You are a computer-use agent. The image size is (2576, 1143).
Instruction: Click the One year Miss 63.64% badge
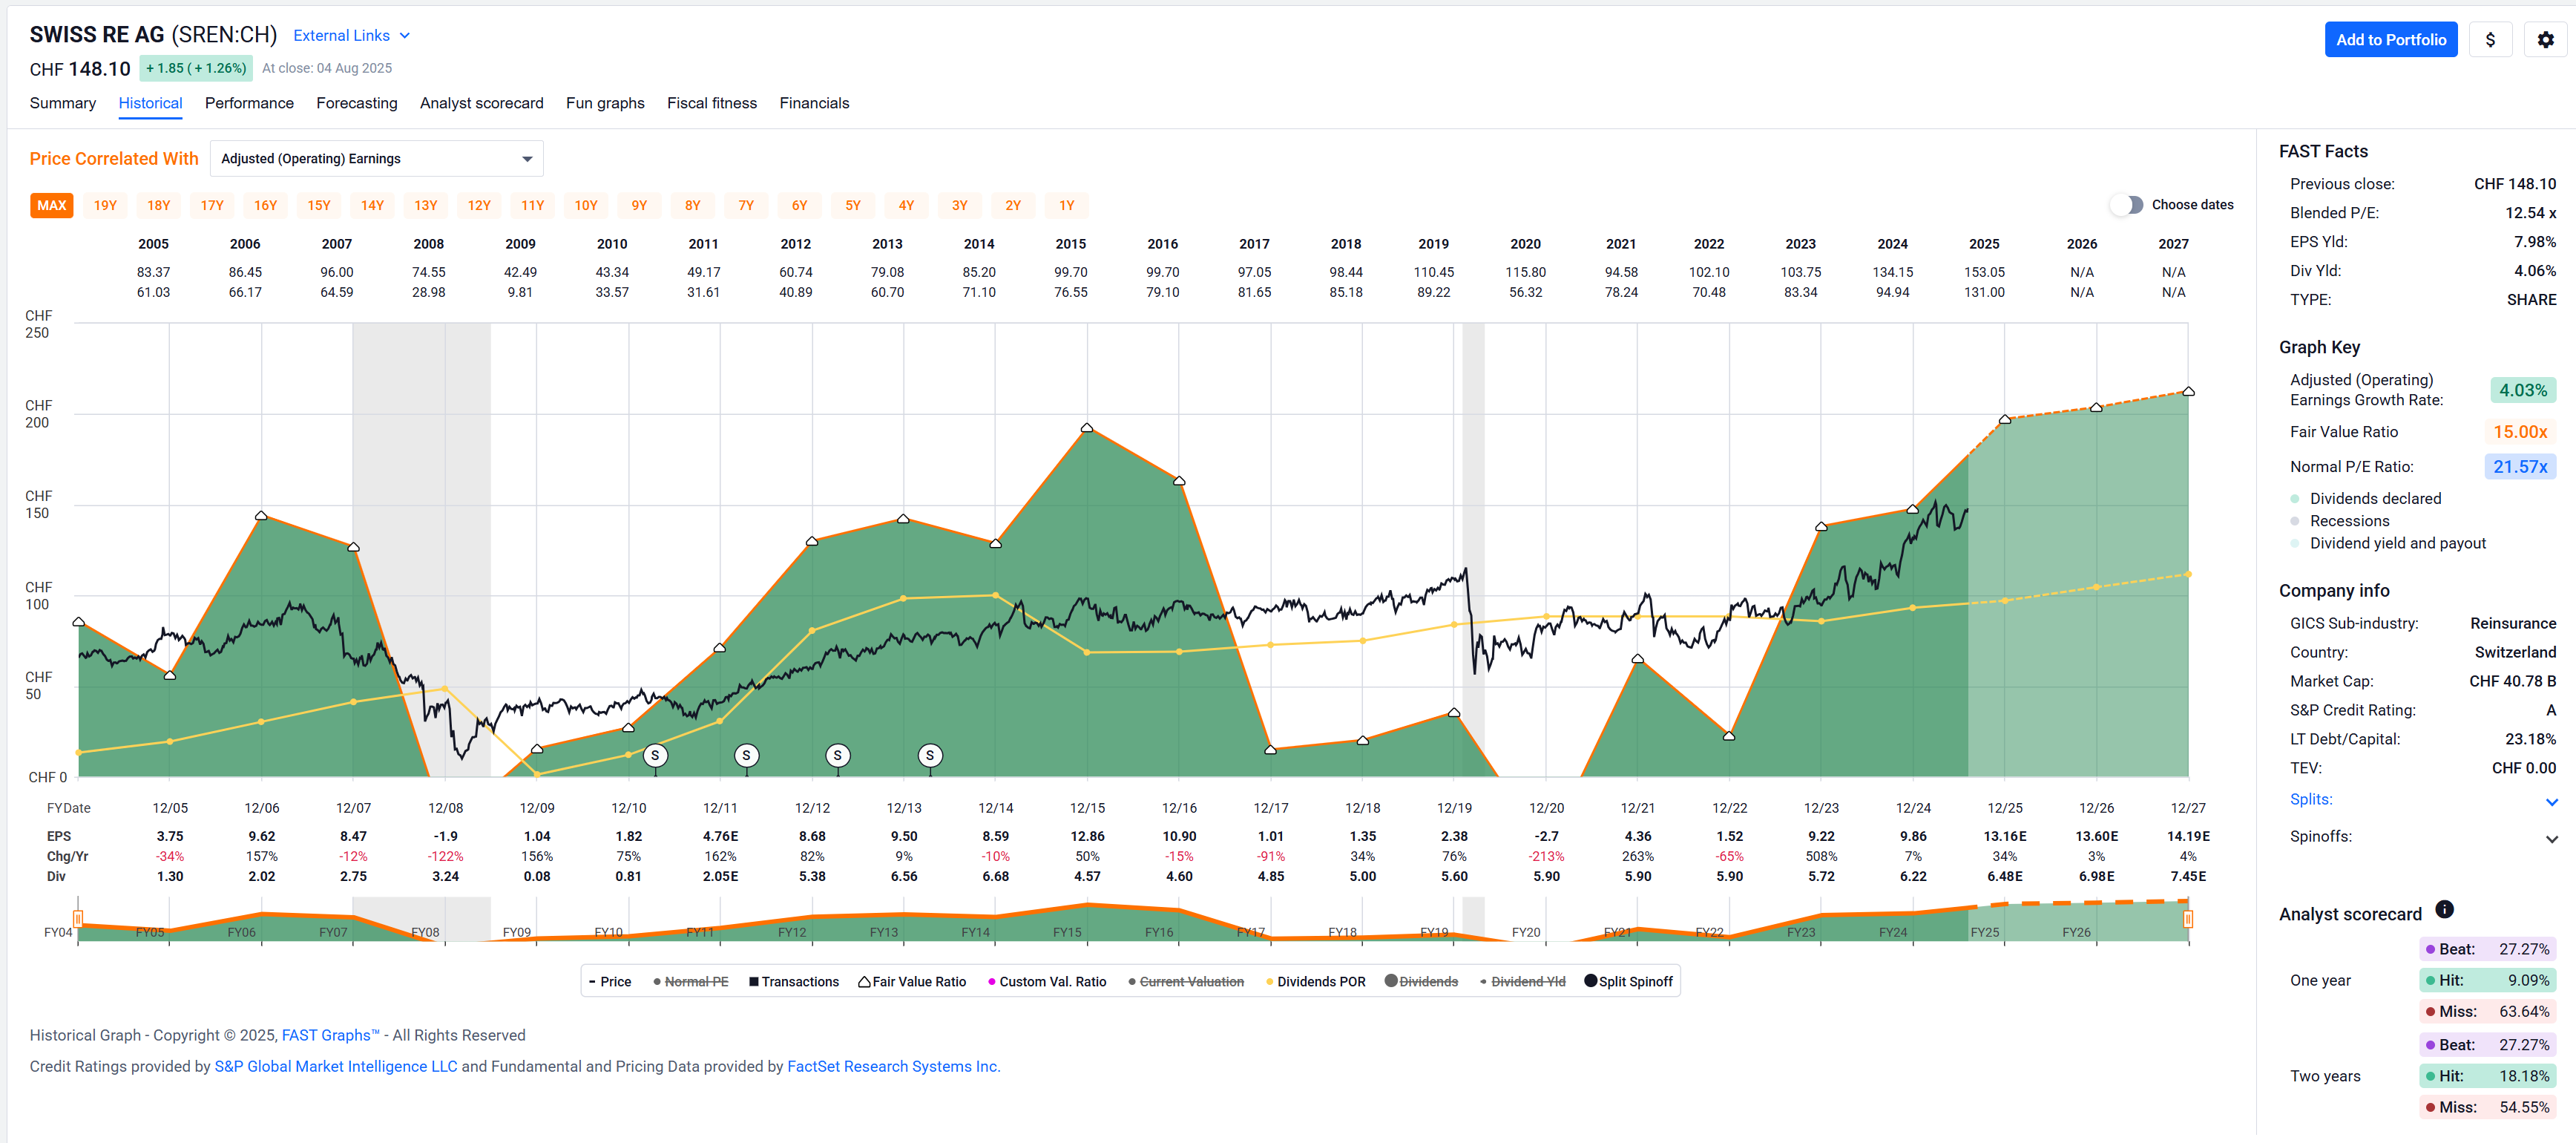click(x=2487, y=1011)
